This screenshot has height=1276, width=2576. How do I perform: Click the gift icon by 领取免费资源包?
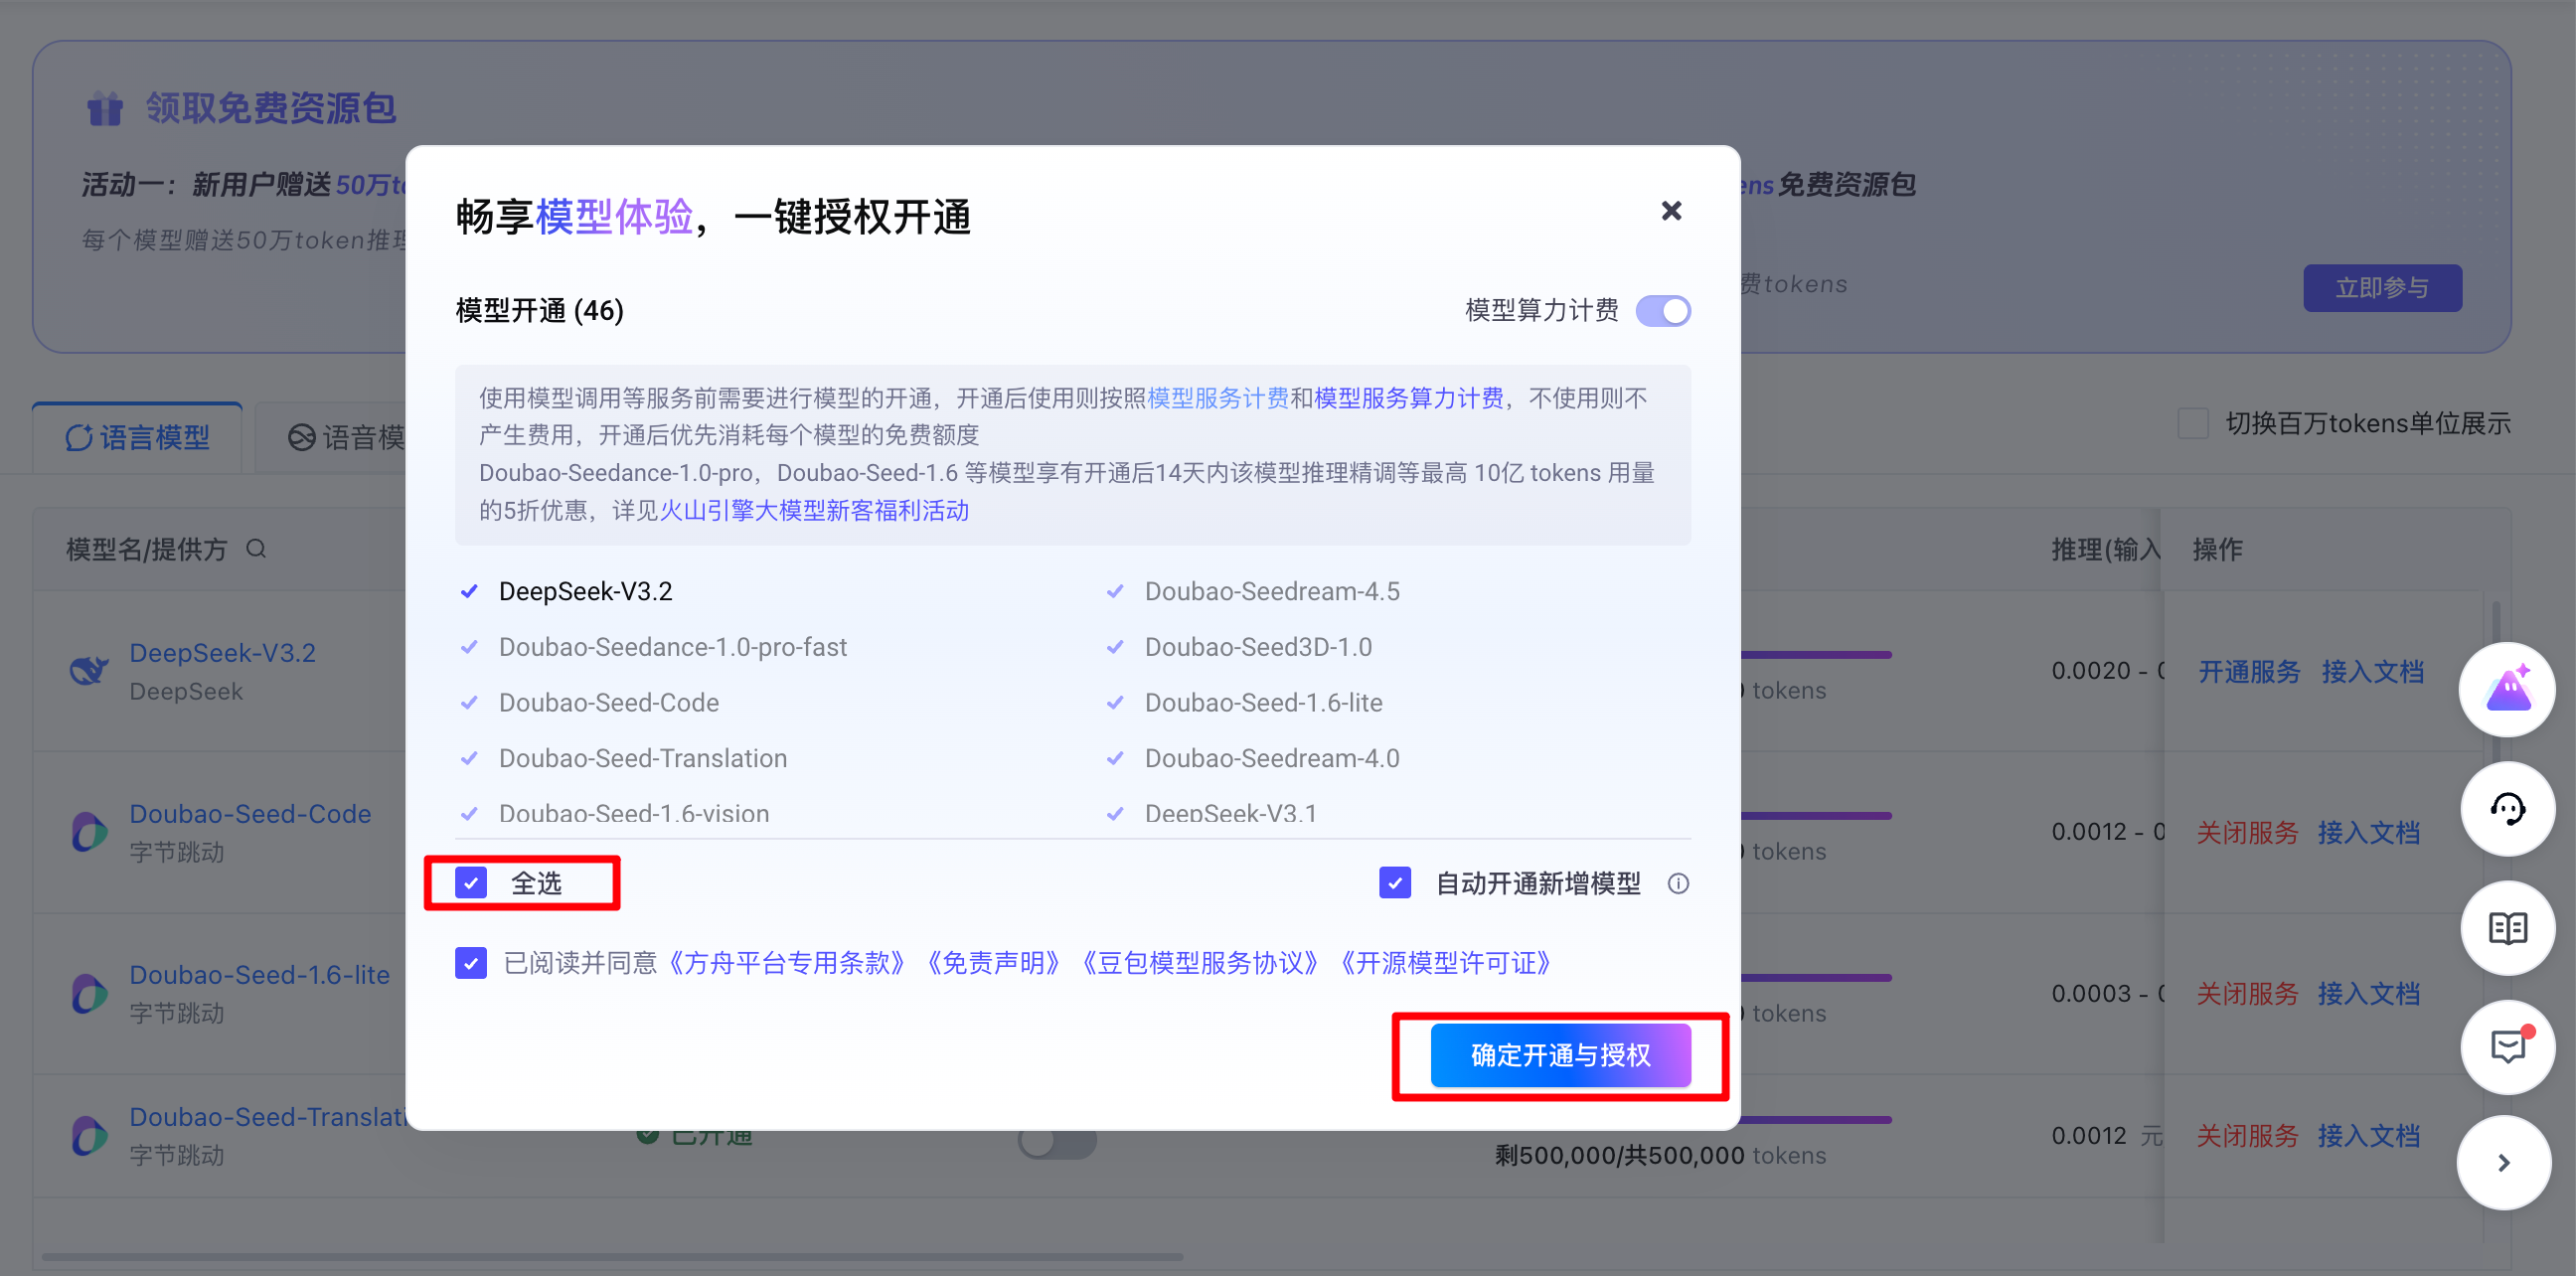104,108
